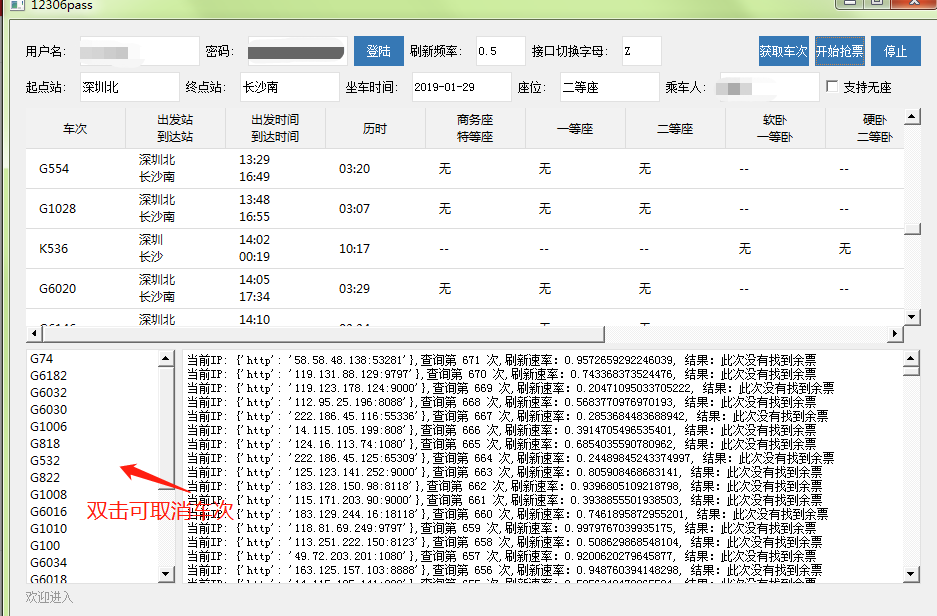Edit the 座位 field showing 二等座

pos(610,87)
